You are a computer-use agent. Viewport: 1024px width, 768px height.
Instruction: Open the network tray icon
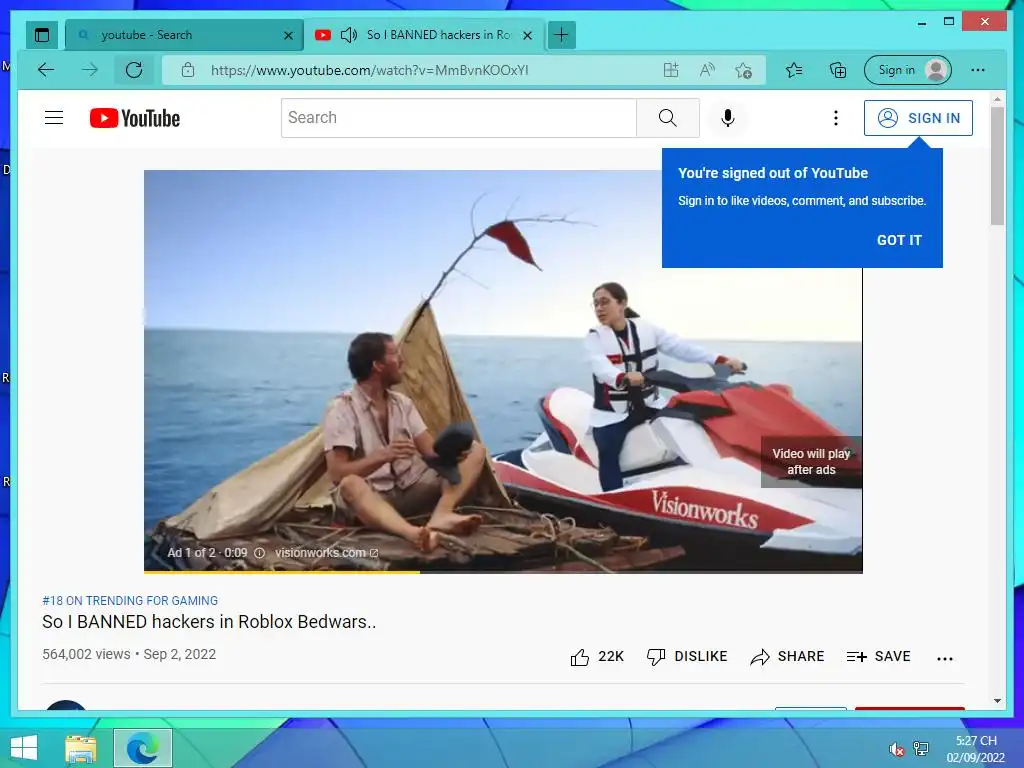pos(921,749)
